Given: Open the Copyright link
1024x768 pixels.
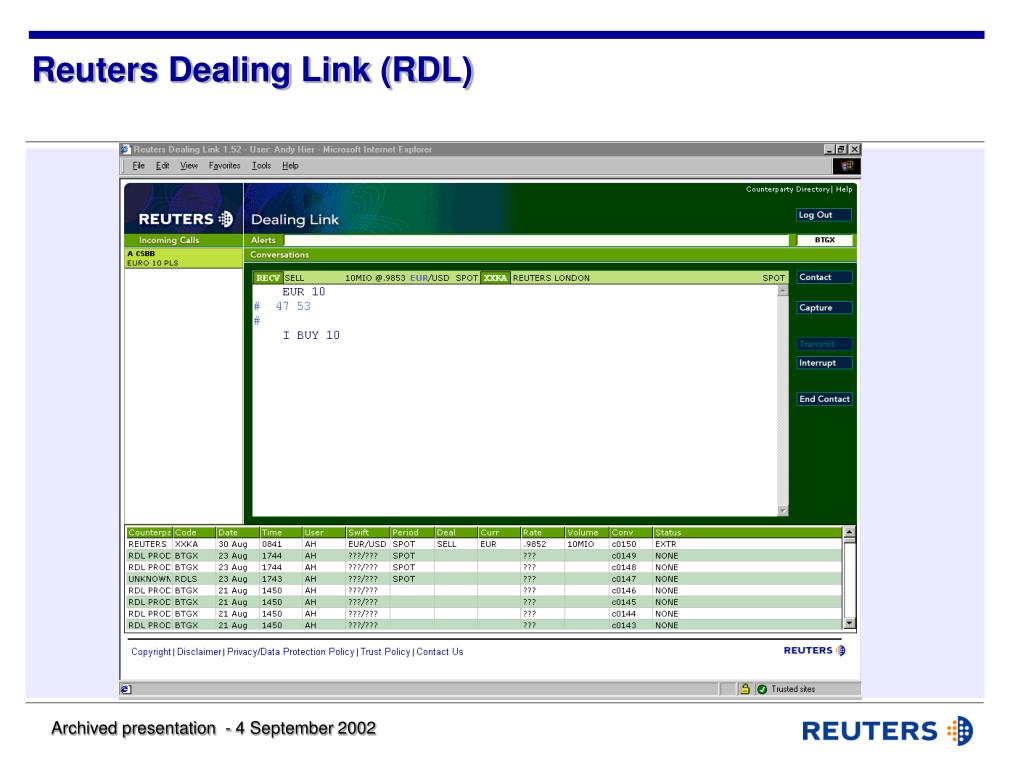Looking at the screenshot, I should coord(151,652).
